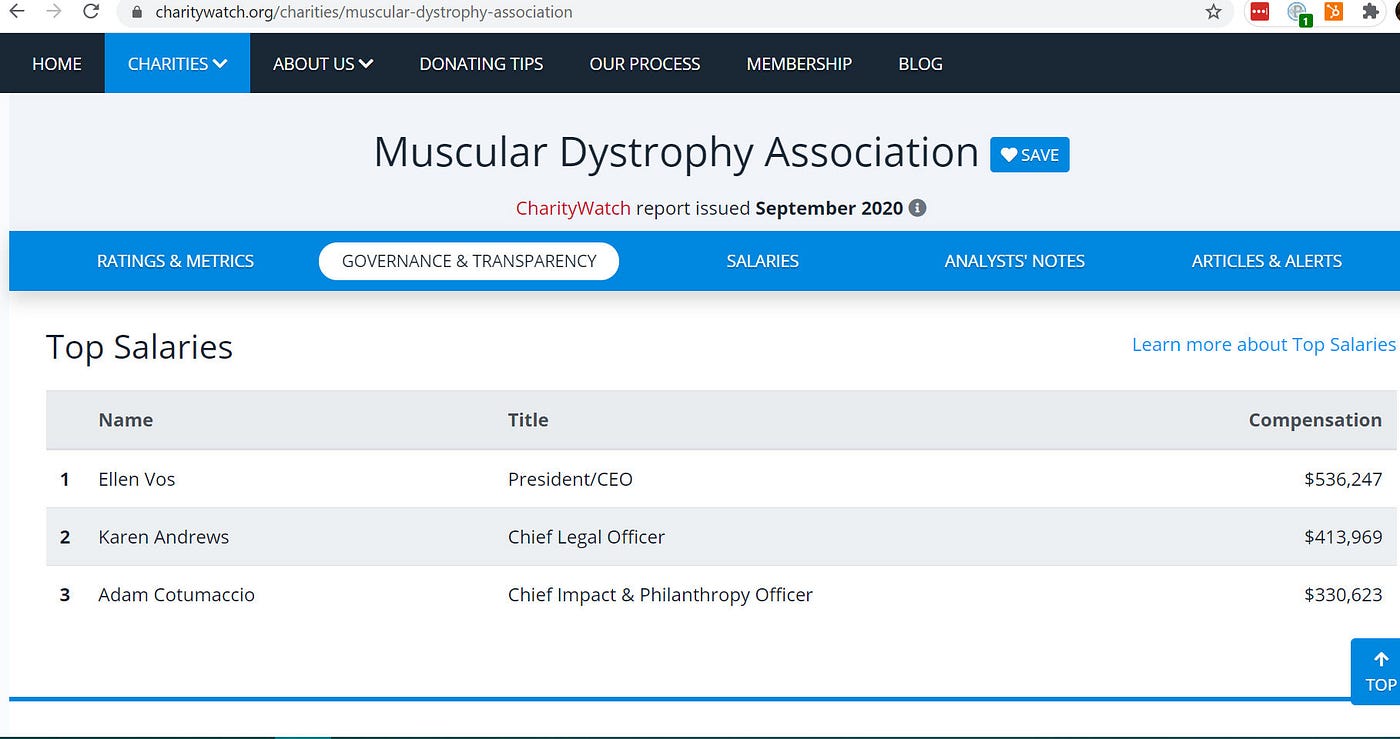
Task: Click the Name column header
Action: point(126,420)
